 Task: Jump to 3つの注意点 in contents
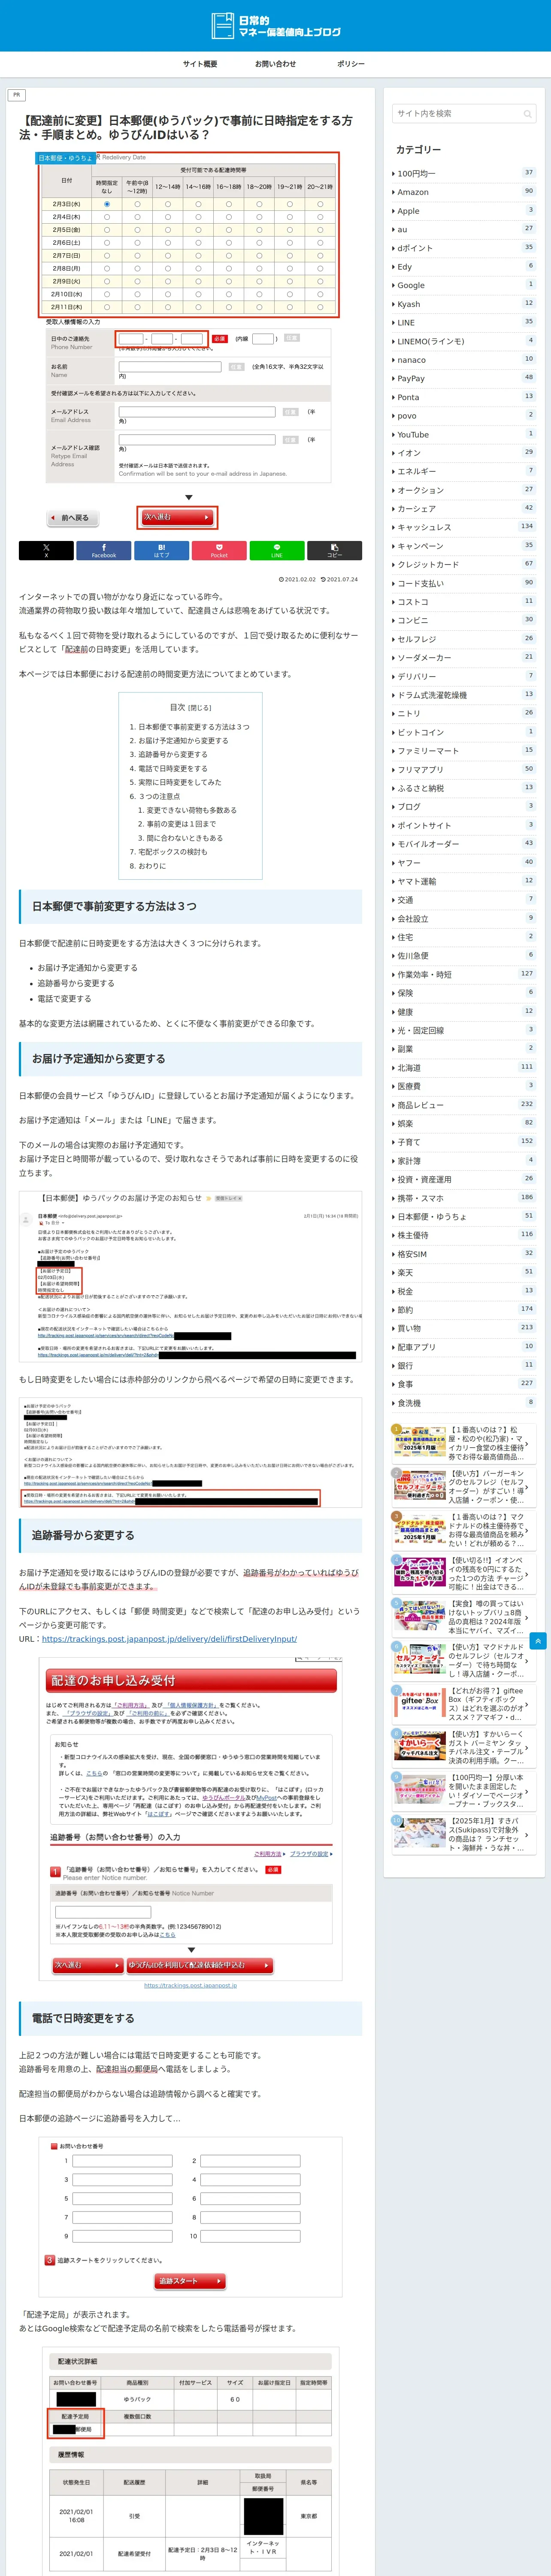coord(159,797)
